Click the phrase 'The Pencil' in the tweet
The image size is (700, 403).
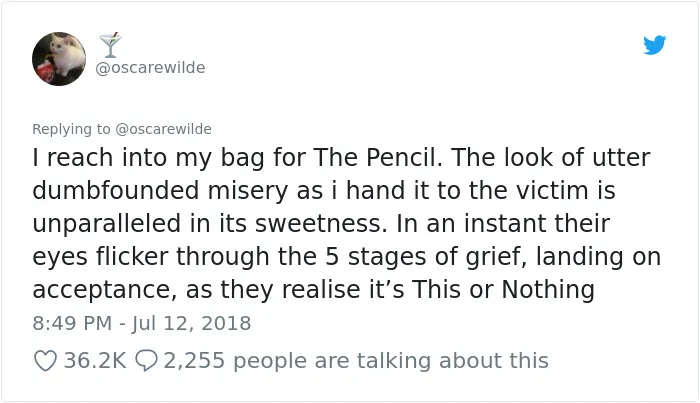[377, 157]
